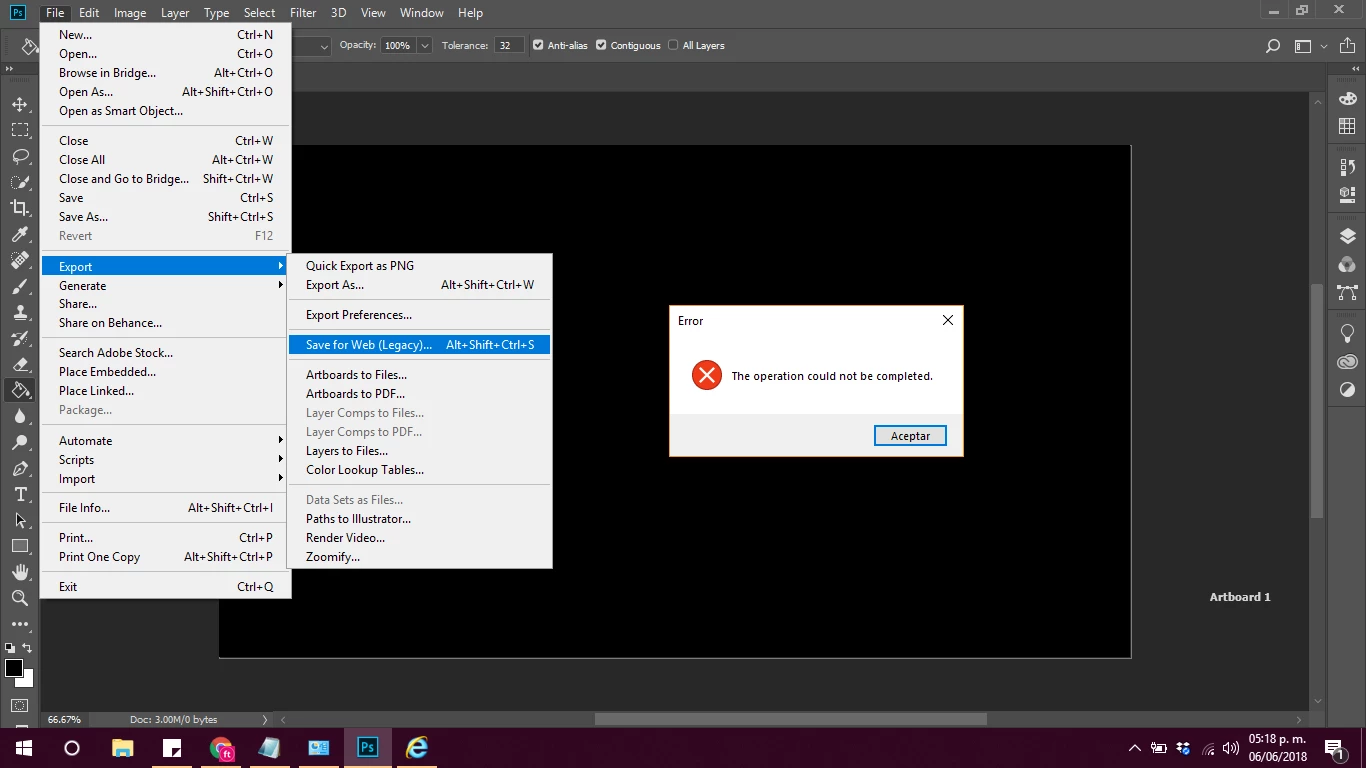The width and height of the screenshot is (1366, 768).
Task: Choose Save As in File menu
Action: point(165,217)
